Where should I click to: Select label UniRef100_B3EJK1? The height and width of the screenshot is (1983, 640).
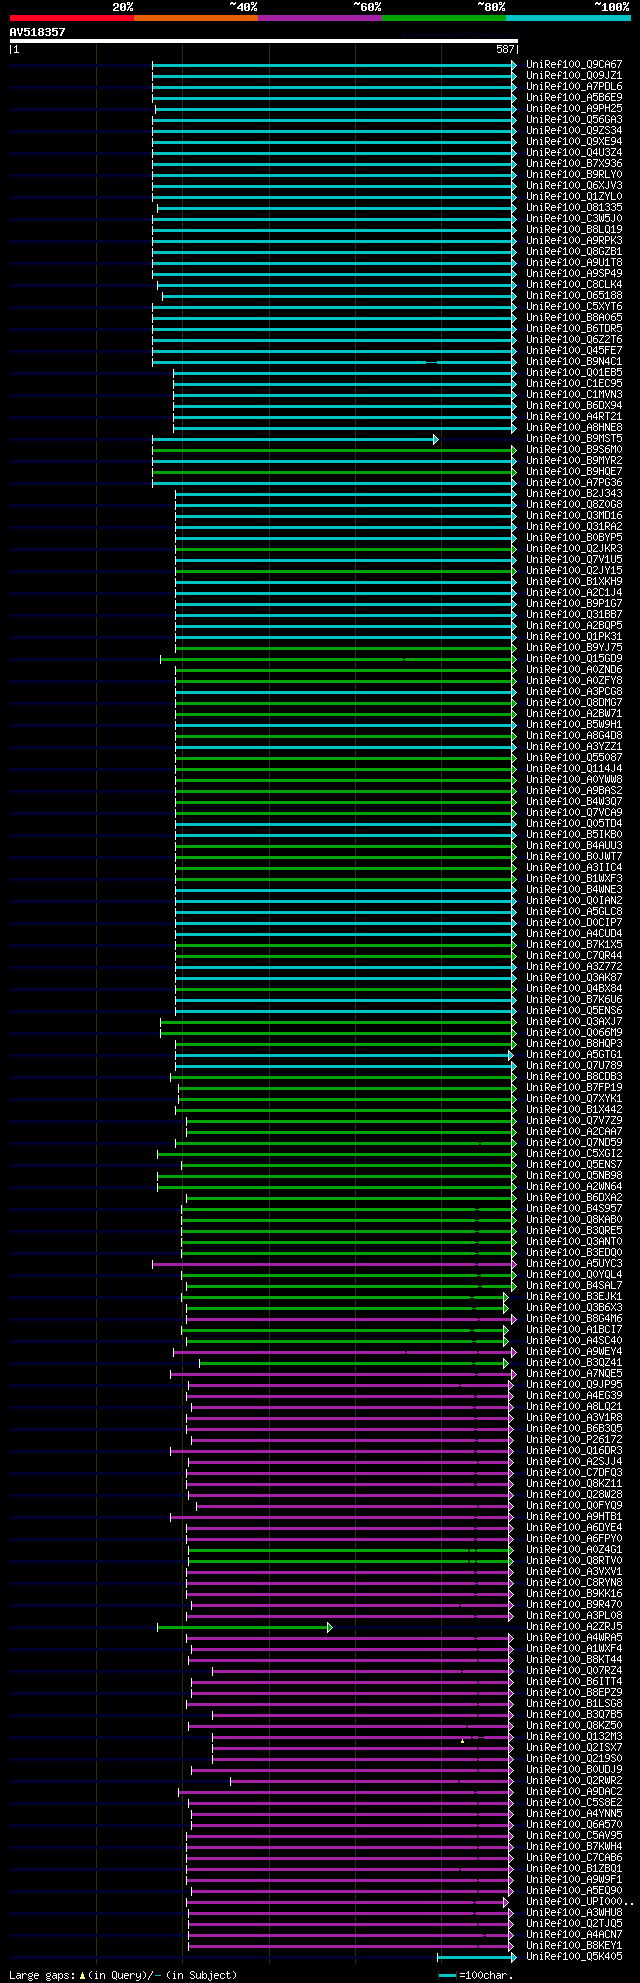click(x=574, y=1296)
